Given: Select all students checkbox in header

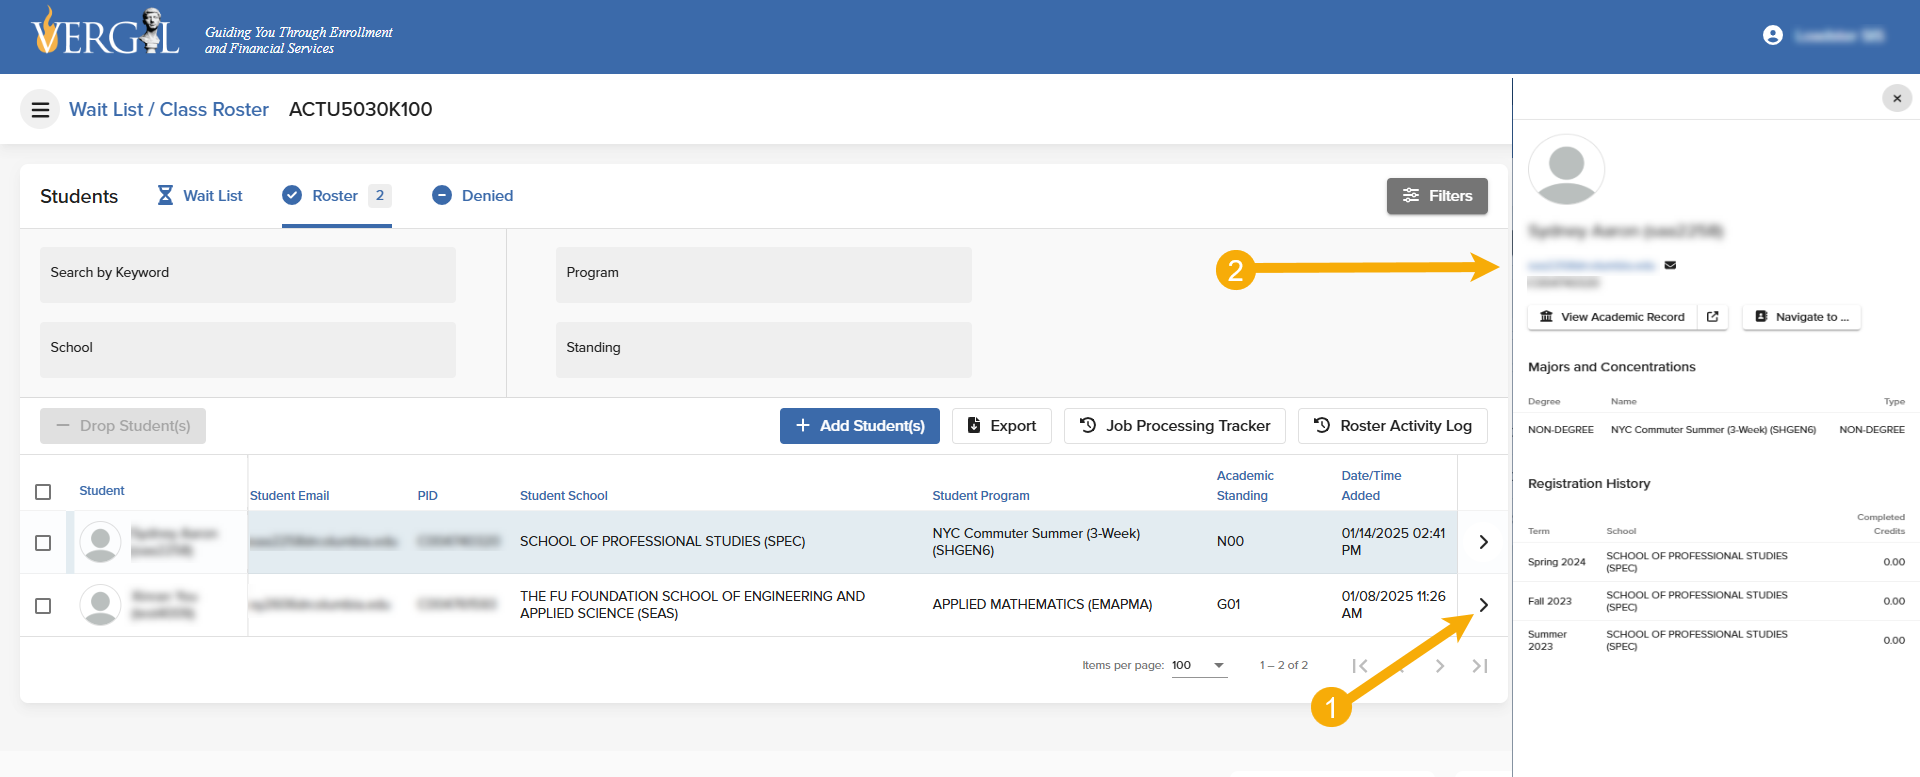Looking at the screenshot, I should (x=43, y=492).
